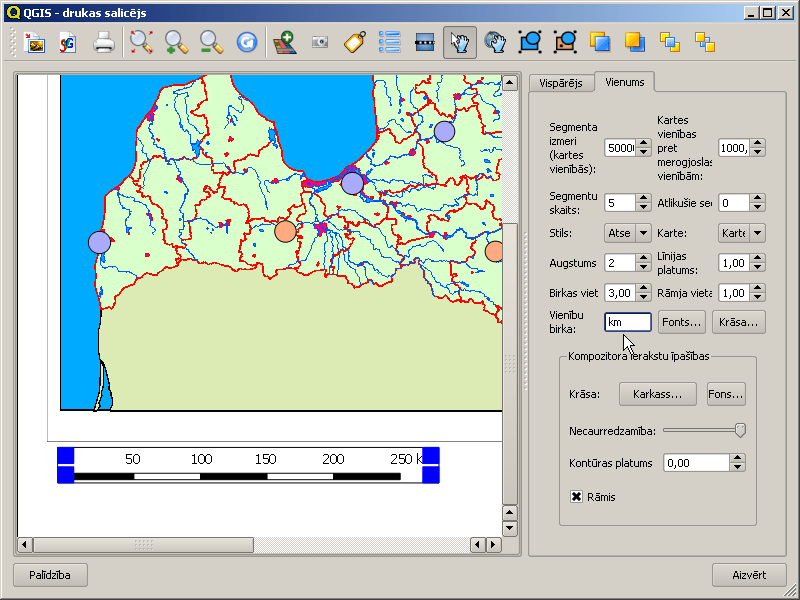
Task: Increase Rāmja vieta with up arrow
Action: 758,288
